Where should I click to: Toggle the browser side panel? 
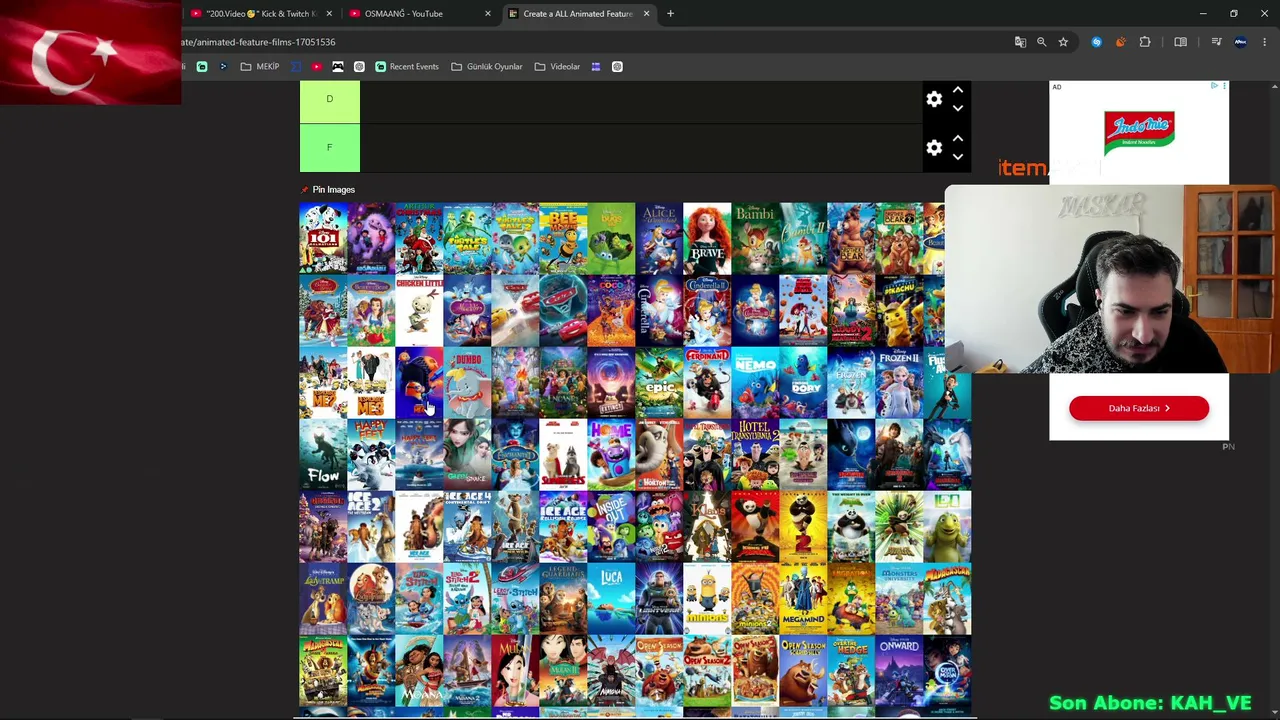coord(1181,42)
